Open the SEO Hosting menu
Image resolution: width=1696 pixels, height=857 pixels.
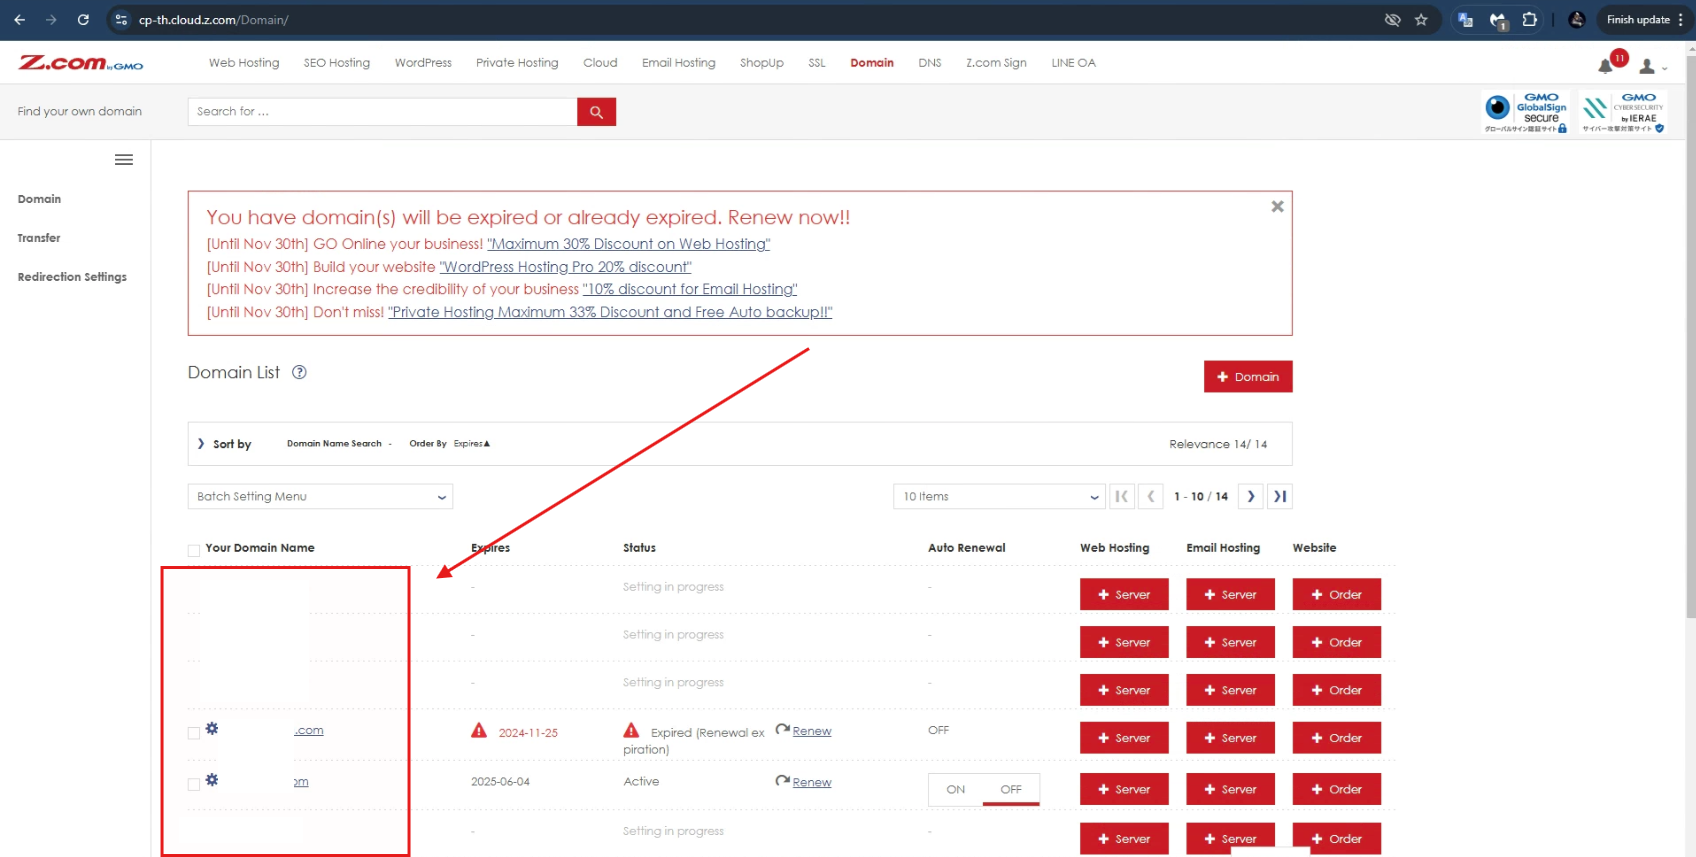(337, 63)
